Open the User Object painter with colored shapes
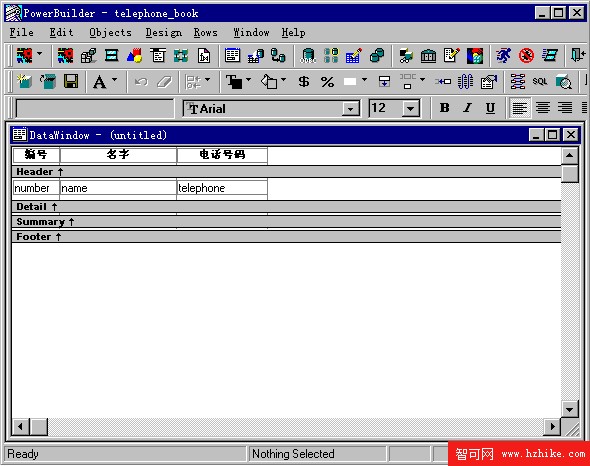This screenshot has width=590, height=466. coord(134,56)
